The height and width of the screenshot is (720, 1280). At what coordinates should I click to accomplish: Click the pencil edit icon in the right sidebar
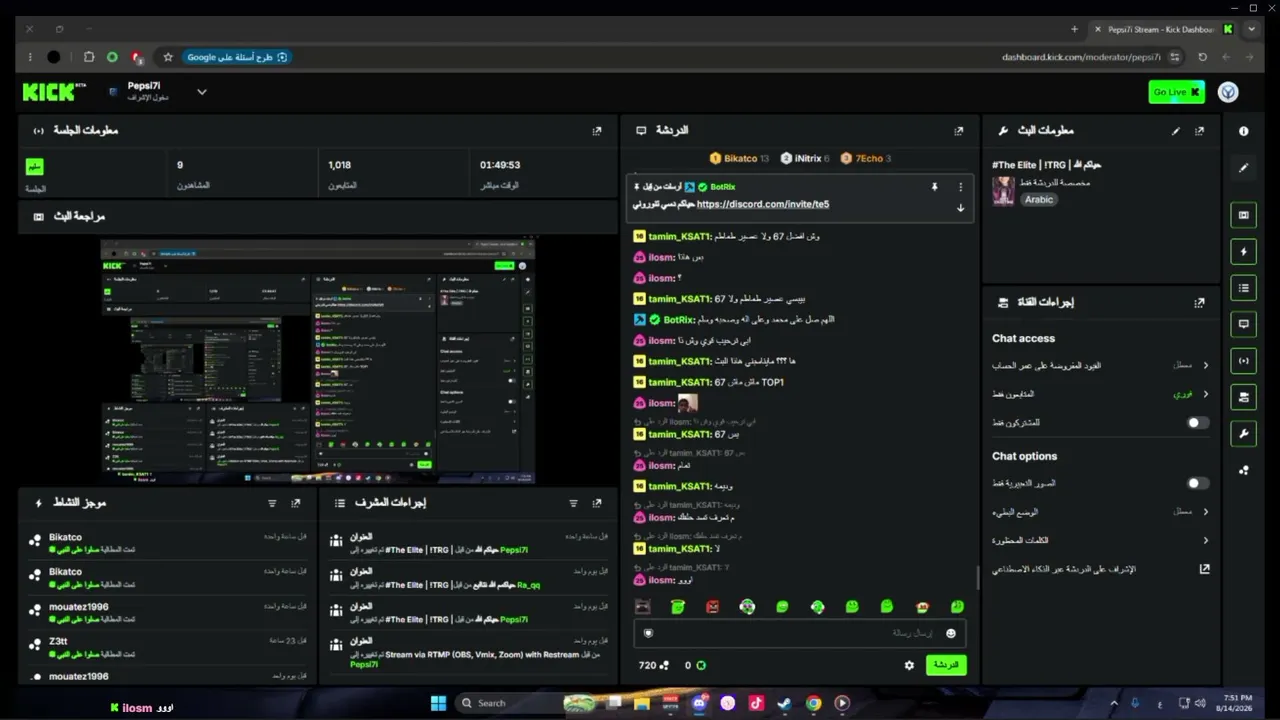click(x=1243, y=168)
